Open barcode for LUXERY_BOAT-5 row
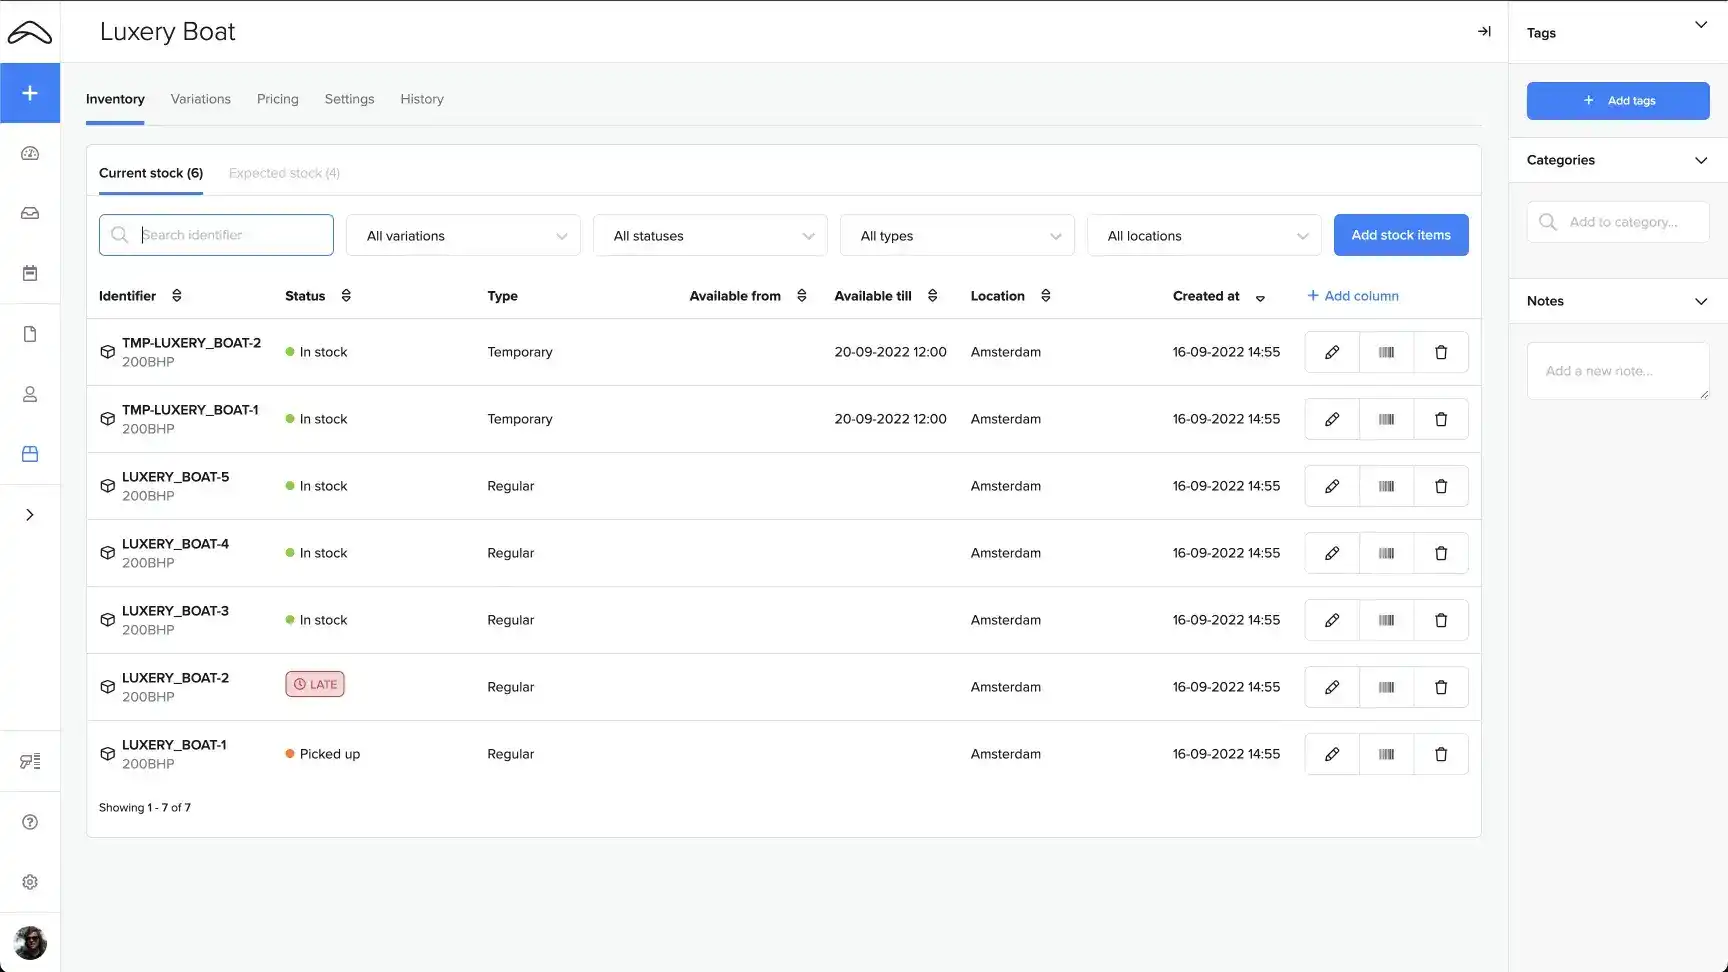Image resolution: width=1728 pixels, height=972 pixels. tap(1386, 486)
